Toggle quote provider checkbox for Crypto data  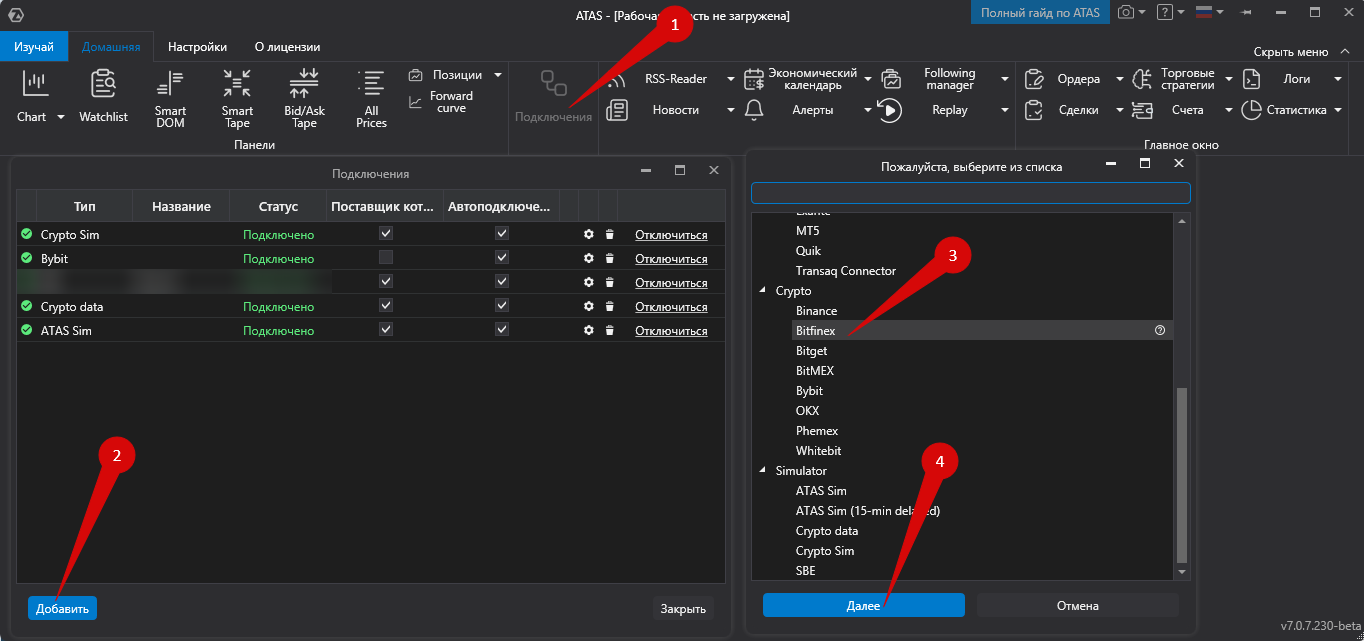click(x=386, y=305)
